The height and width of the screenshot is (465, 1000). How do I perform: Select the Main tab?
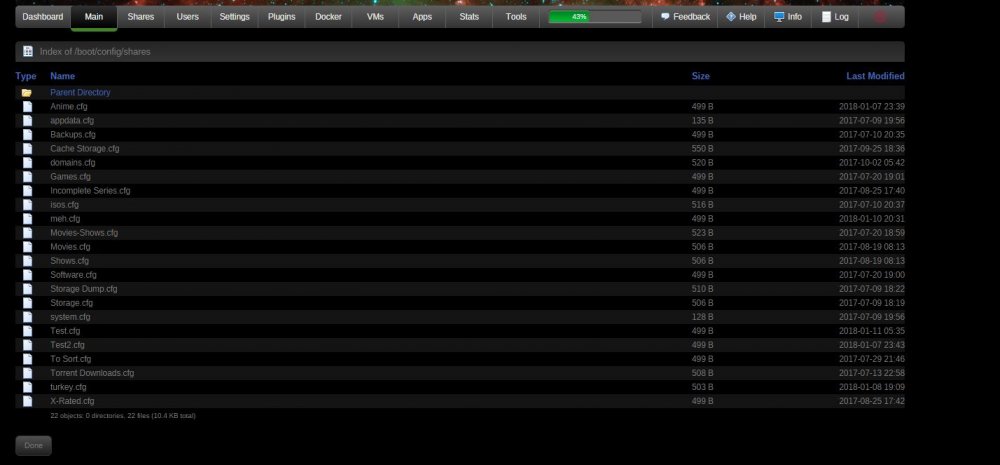[94, 17]
